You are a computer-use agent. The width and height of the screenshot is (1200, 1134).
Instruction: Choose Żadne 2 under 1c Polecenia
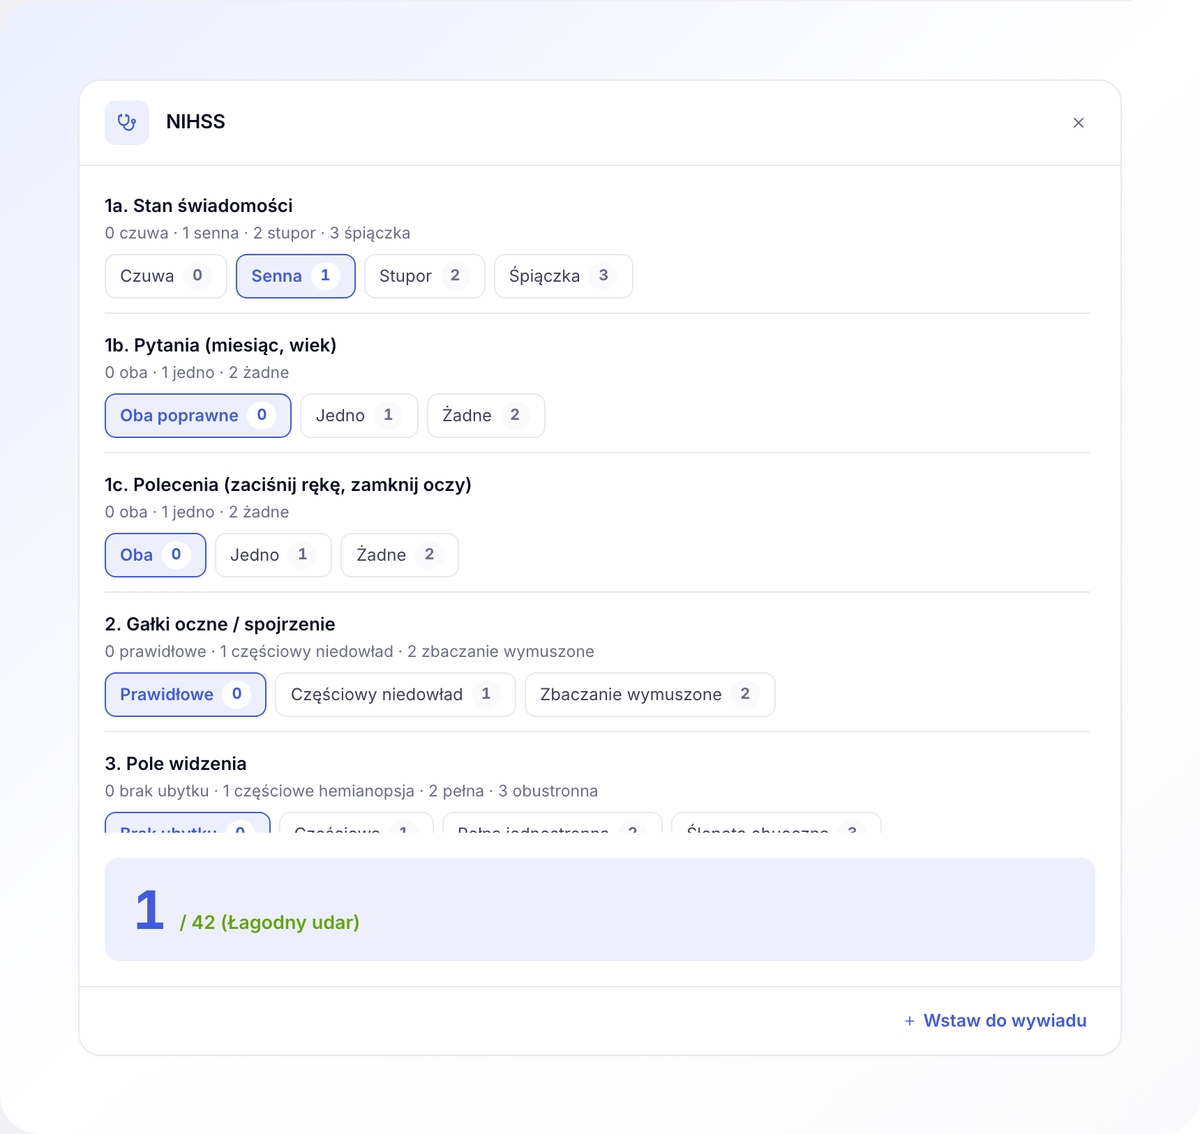pyautogui.click(x=400, y=555)
